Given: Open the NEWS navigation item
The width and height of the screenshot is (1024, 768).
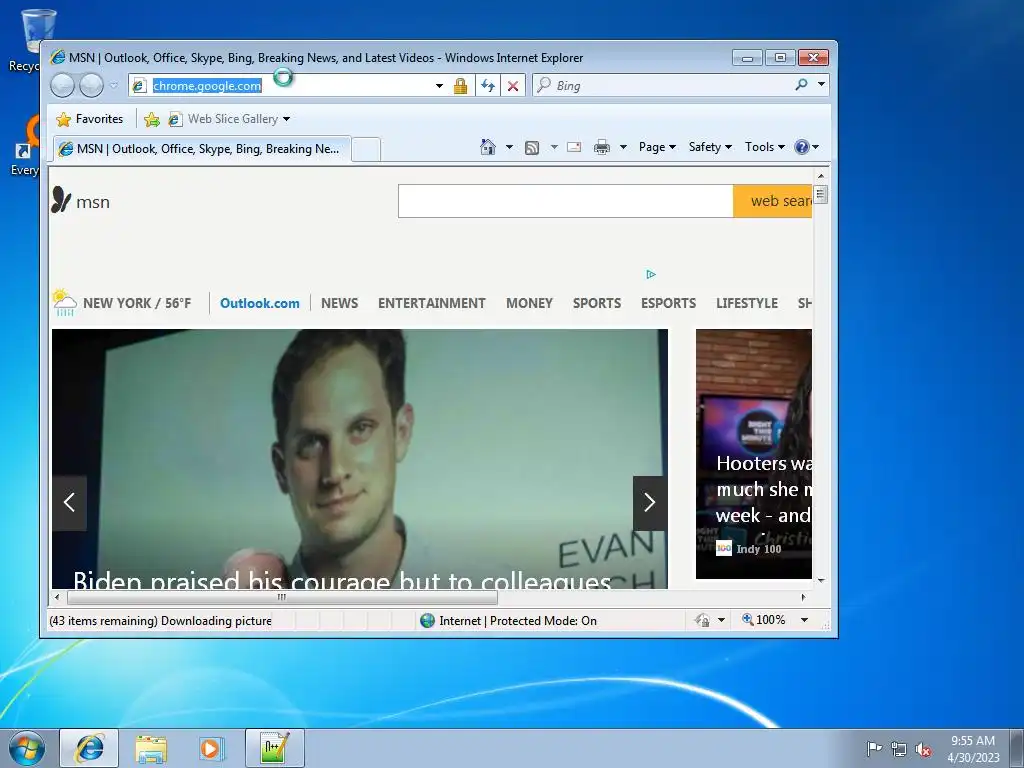Looking at the screenshot, I should pos(340,303).
